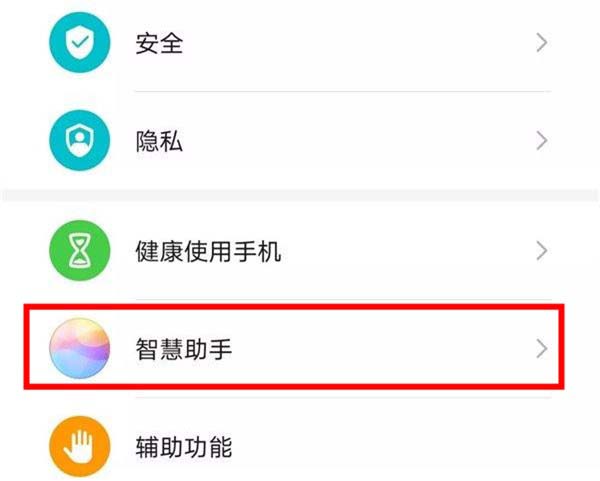600x481 pixels.
Task: Tap the orange hand 辅助功能 icon
Action: pyautogui.click(x=80, y=447)
